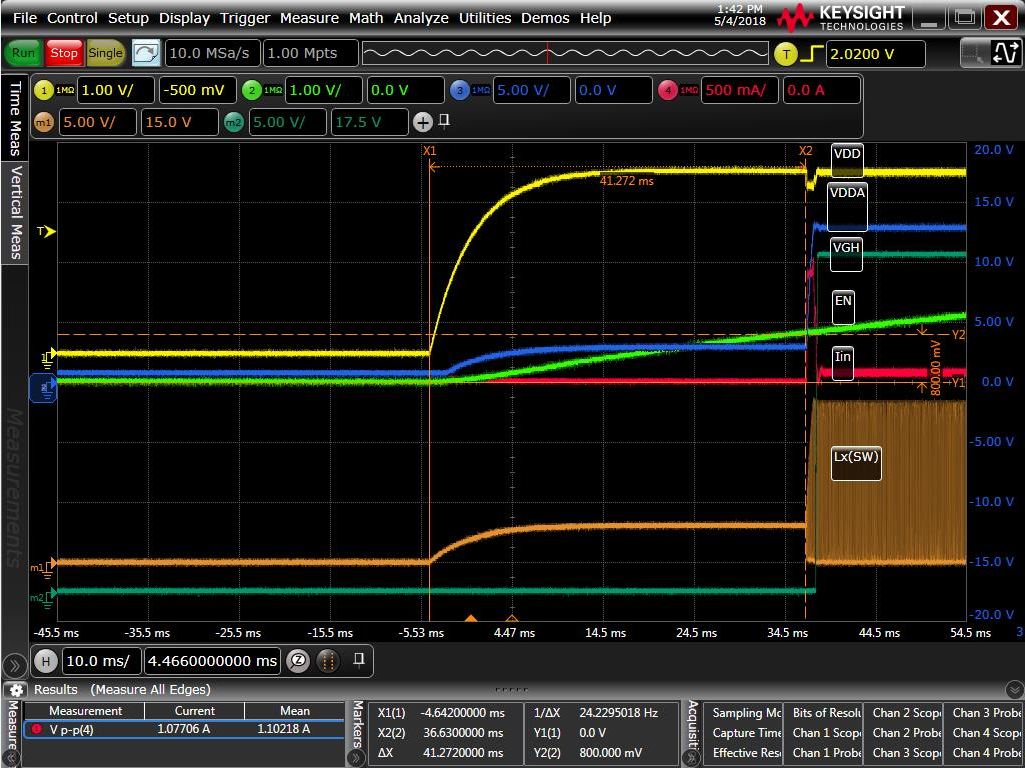Click channel 3 scale 5.00 V/ field
The image size is (1025, 768).
click(531, 90)
